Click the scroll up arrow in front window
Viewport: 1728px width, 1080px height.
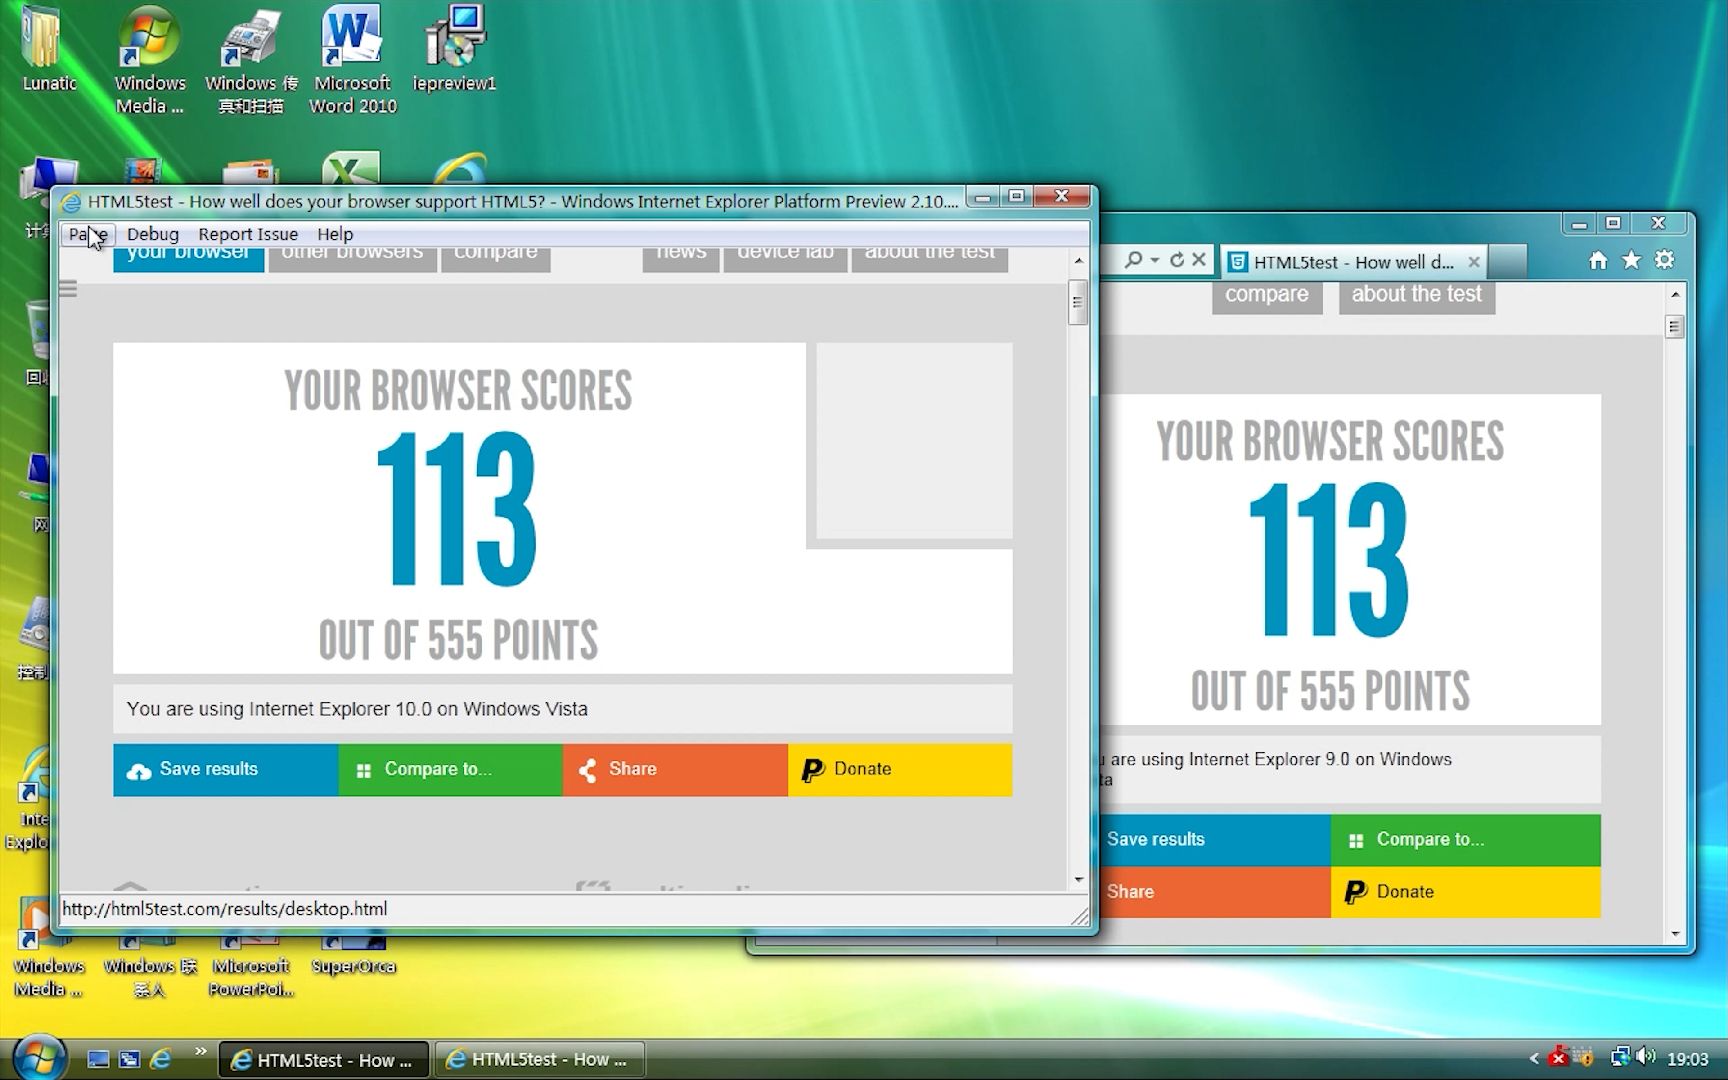[x=1078, y=260]
